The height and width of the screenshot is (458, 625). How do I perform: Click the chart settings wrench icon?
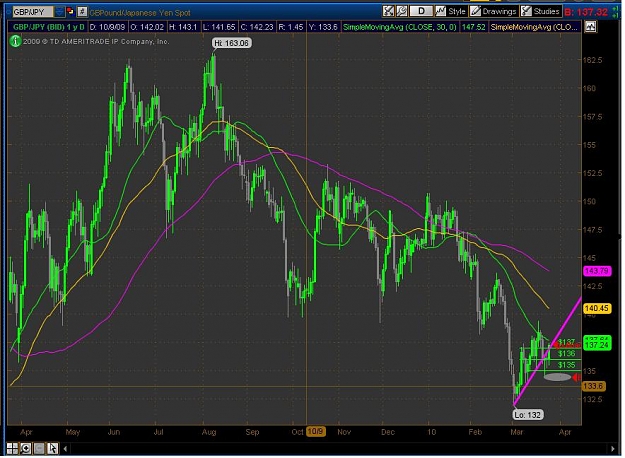click(402, 11)
